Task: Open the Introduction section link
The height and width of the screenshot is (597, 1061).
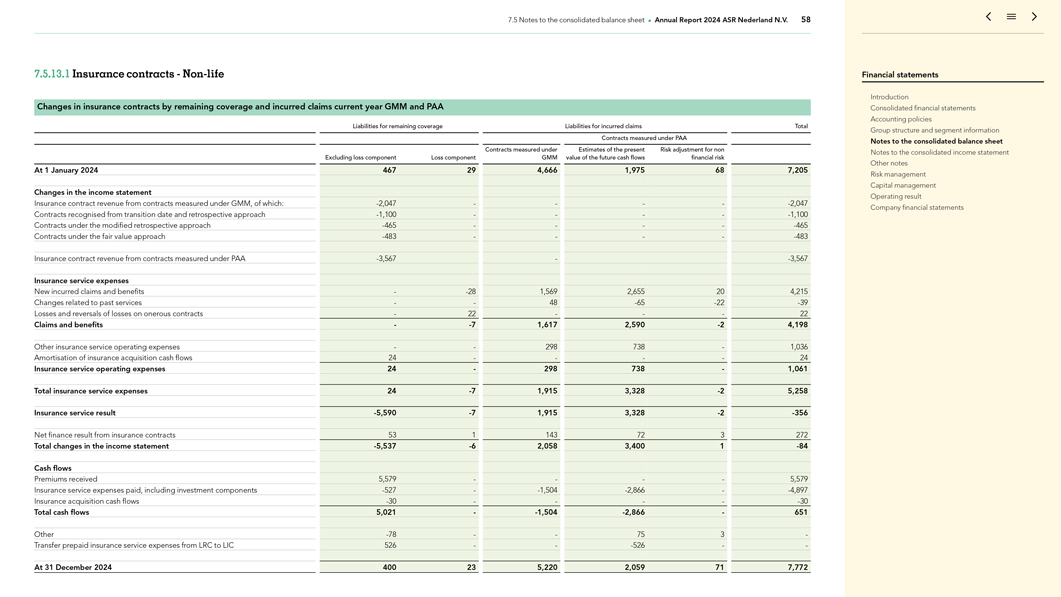Action: click(889, 97)
